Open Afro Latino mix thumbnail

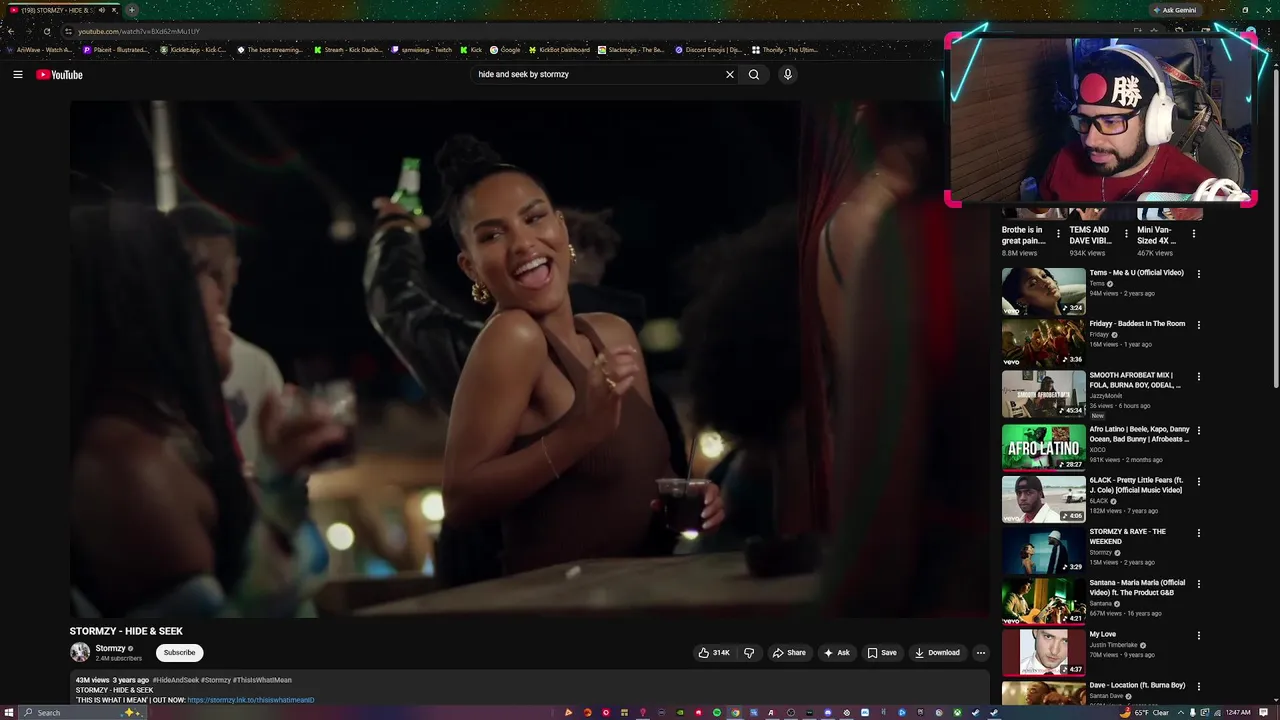tap(1043, 447)
